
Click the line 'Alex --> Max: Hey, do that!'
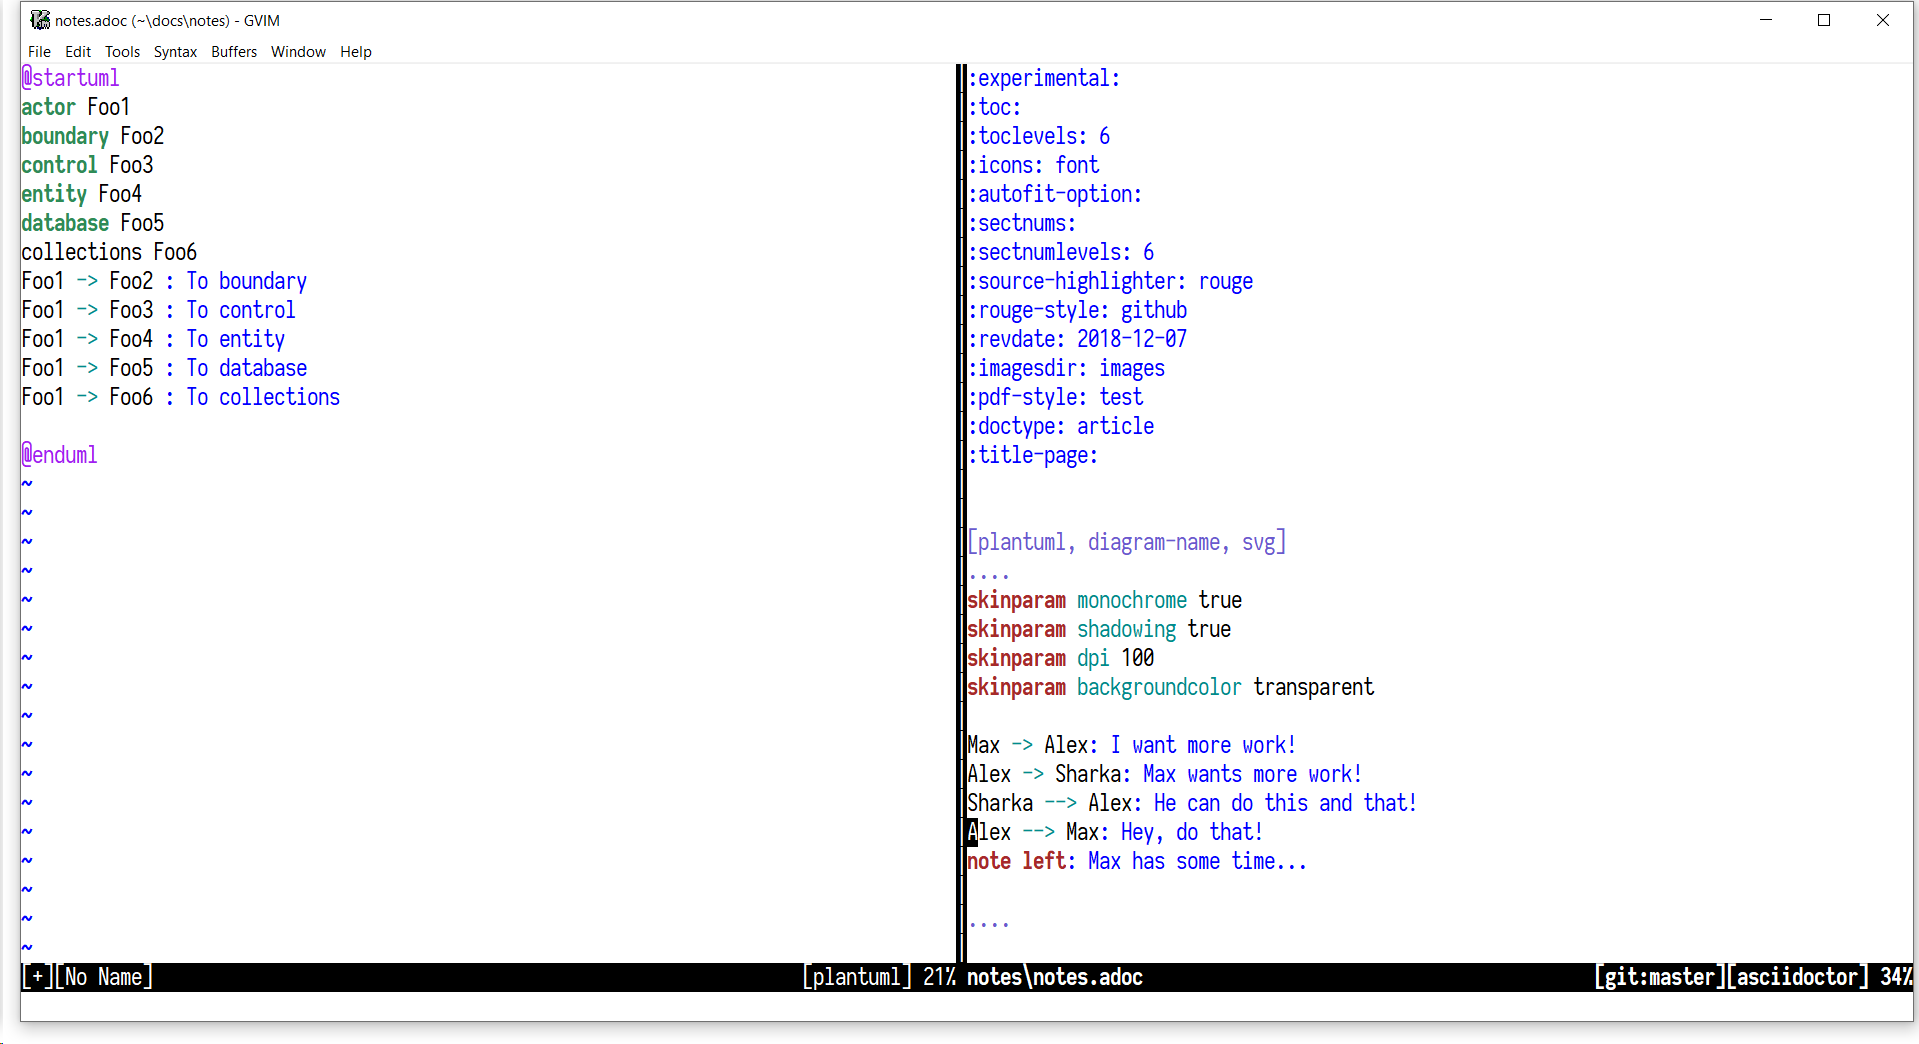(x=1113, y=831)
